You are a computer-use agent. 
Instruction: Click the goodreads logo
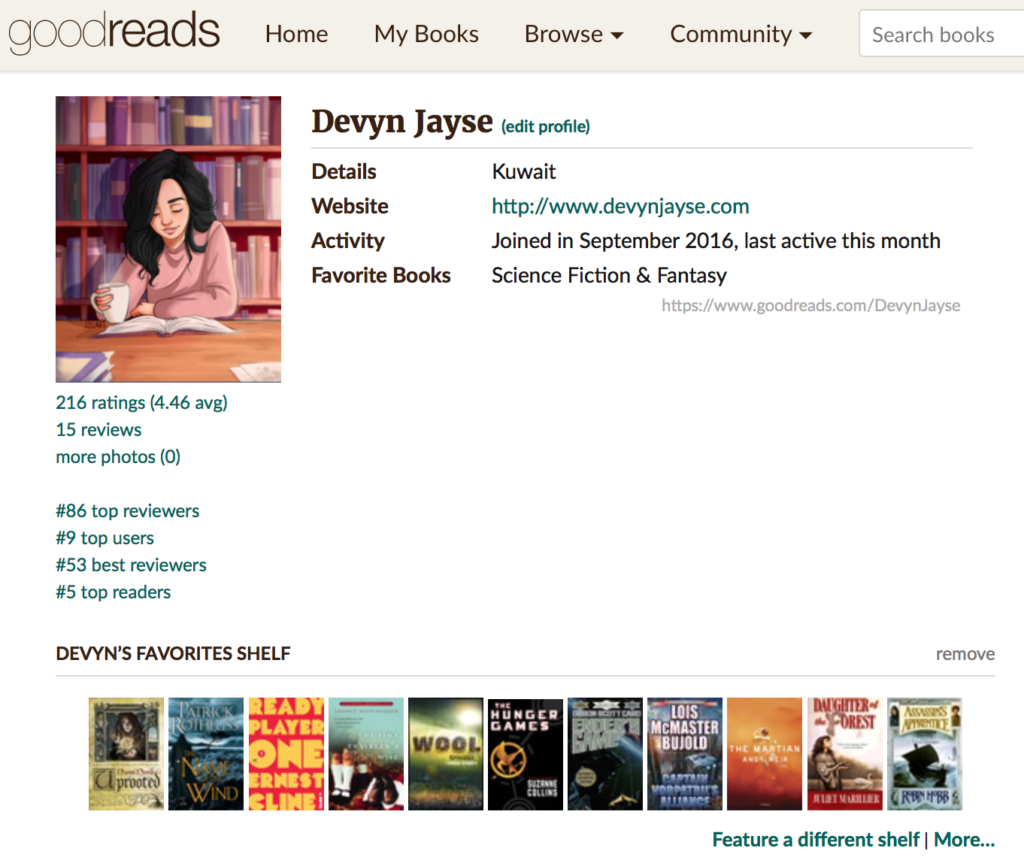click(114, 33)
